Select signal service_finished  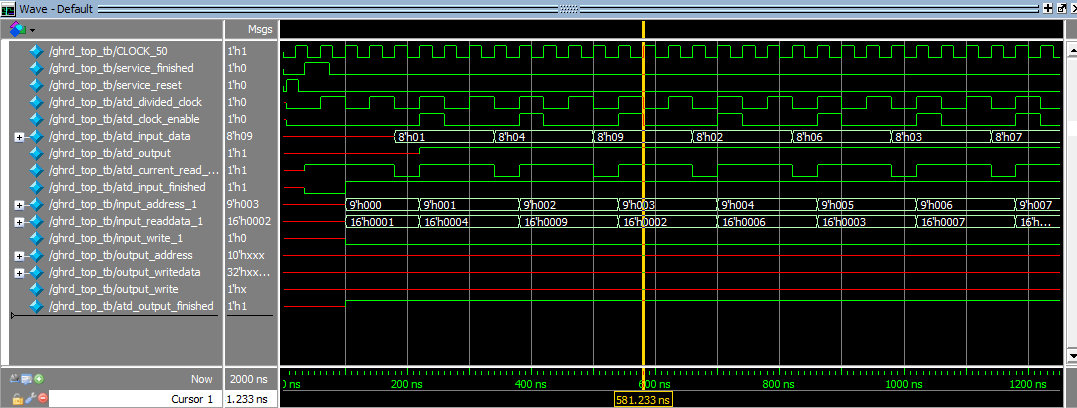pyautogui.click(x=121, y=68)
